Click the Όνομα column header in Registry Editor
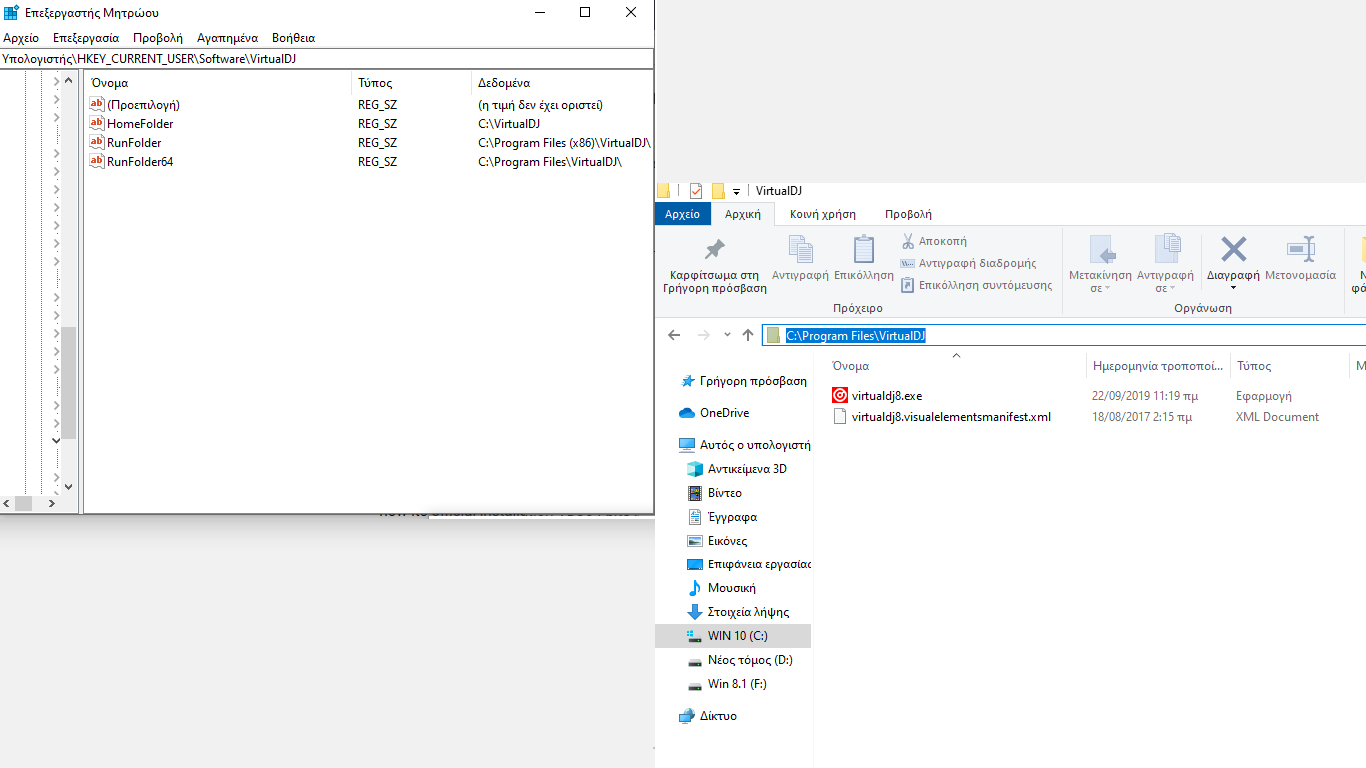 [x=218, y=83]
